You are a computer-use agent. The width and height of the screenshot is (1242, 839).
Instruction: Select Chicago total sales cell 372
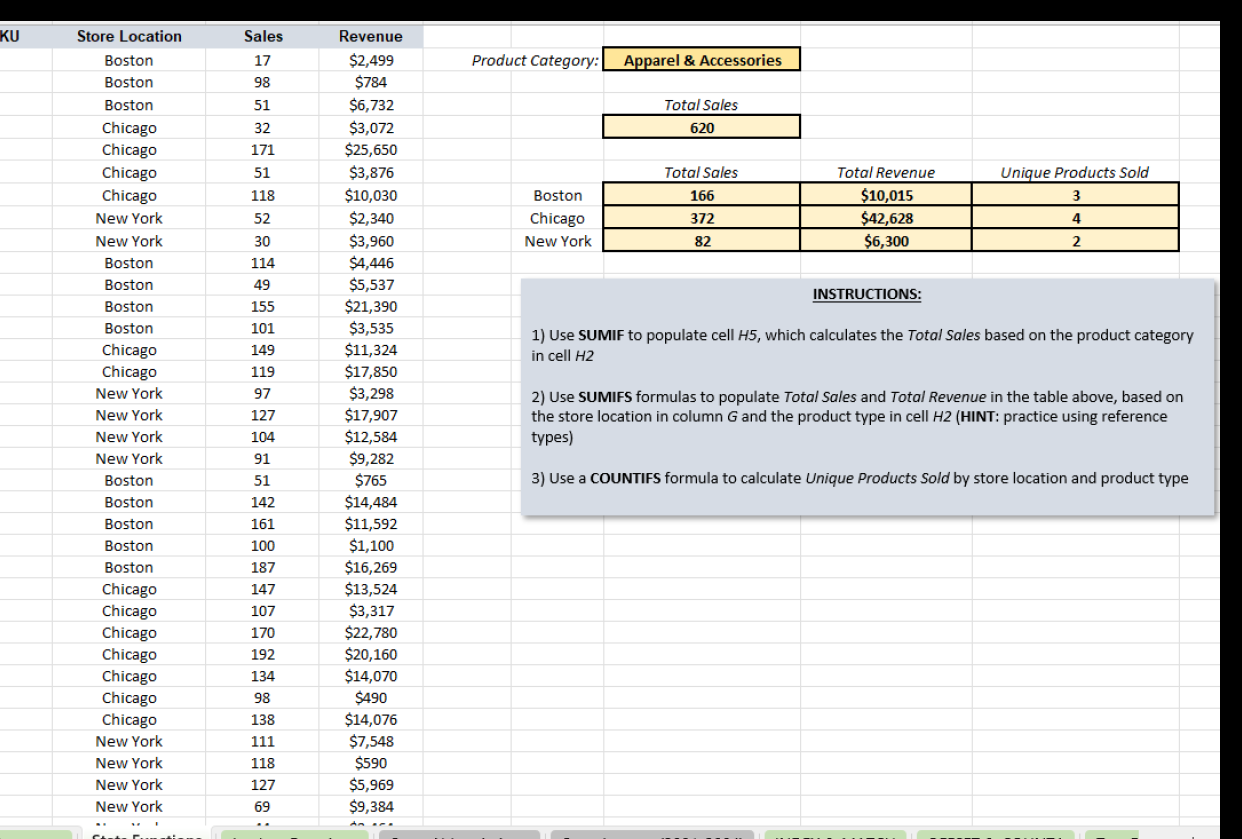point(702,218)
